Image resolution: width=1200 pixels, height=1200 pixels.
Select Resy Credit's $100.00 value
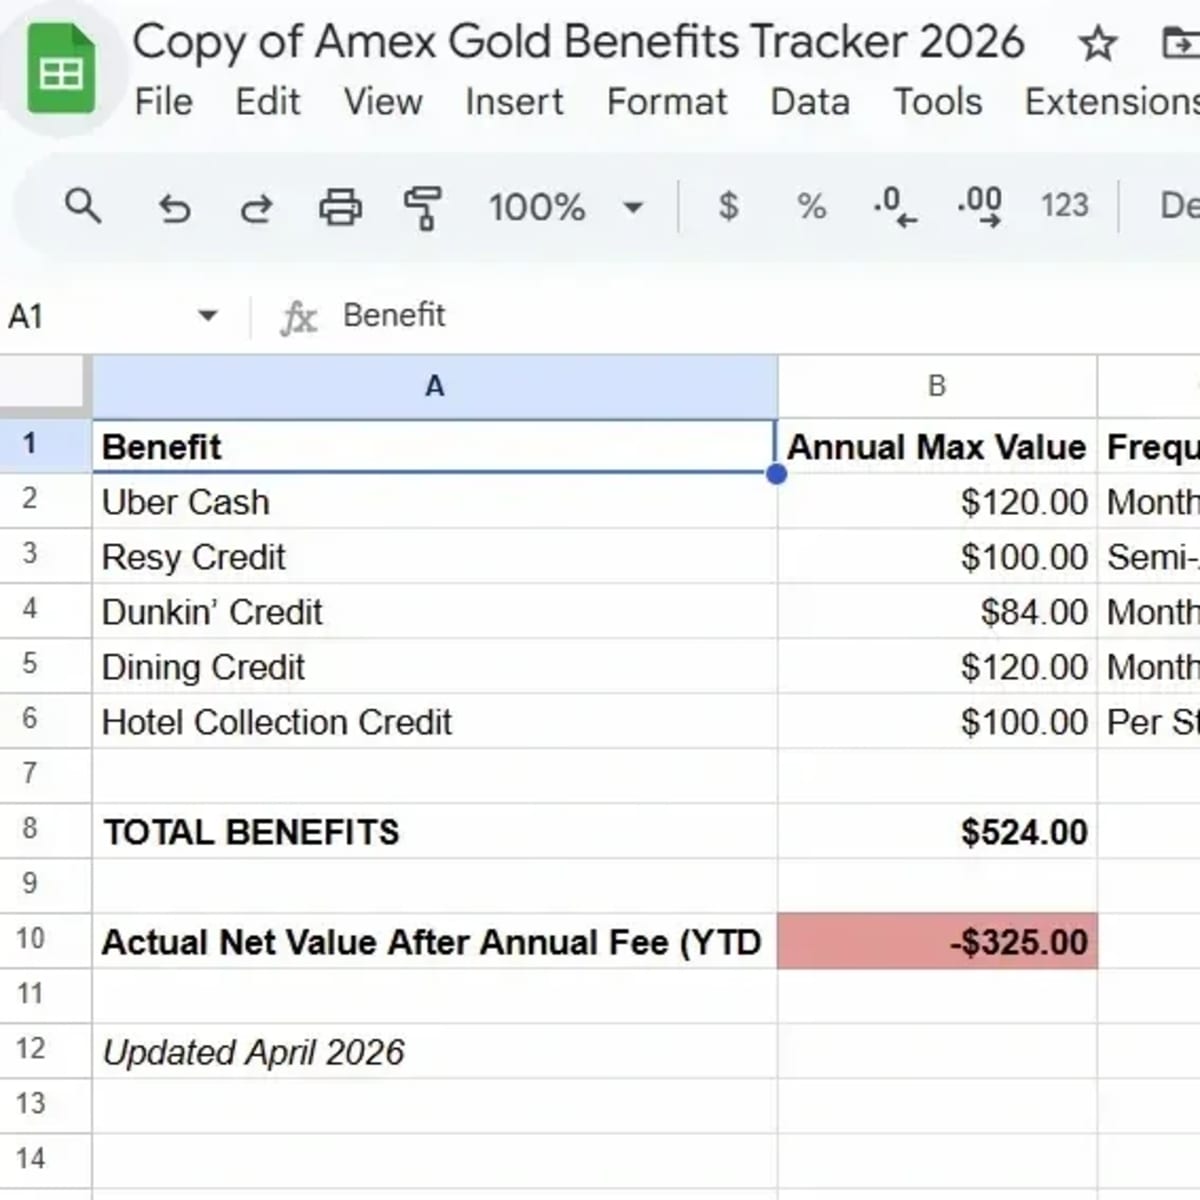(937, 556)
